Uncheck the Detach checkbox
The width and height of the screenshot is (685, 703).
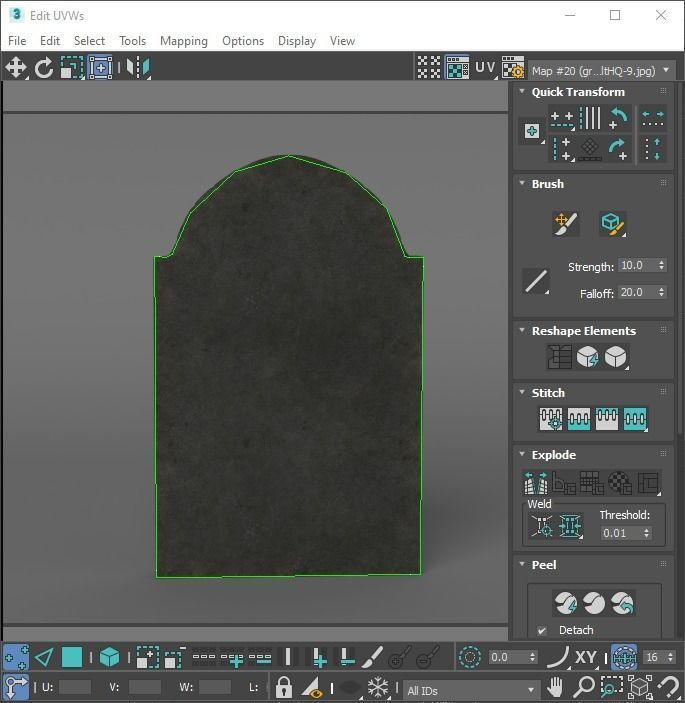(542, 630)
